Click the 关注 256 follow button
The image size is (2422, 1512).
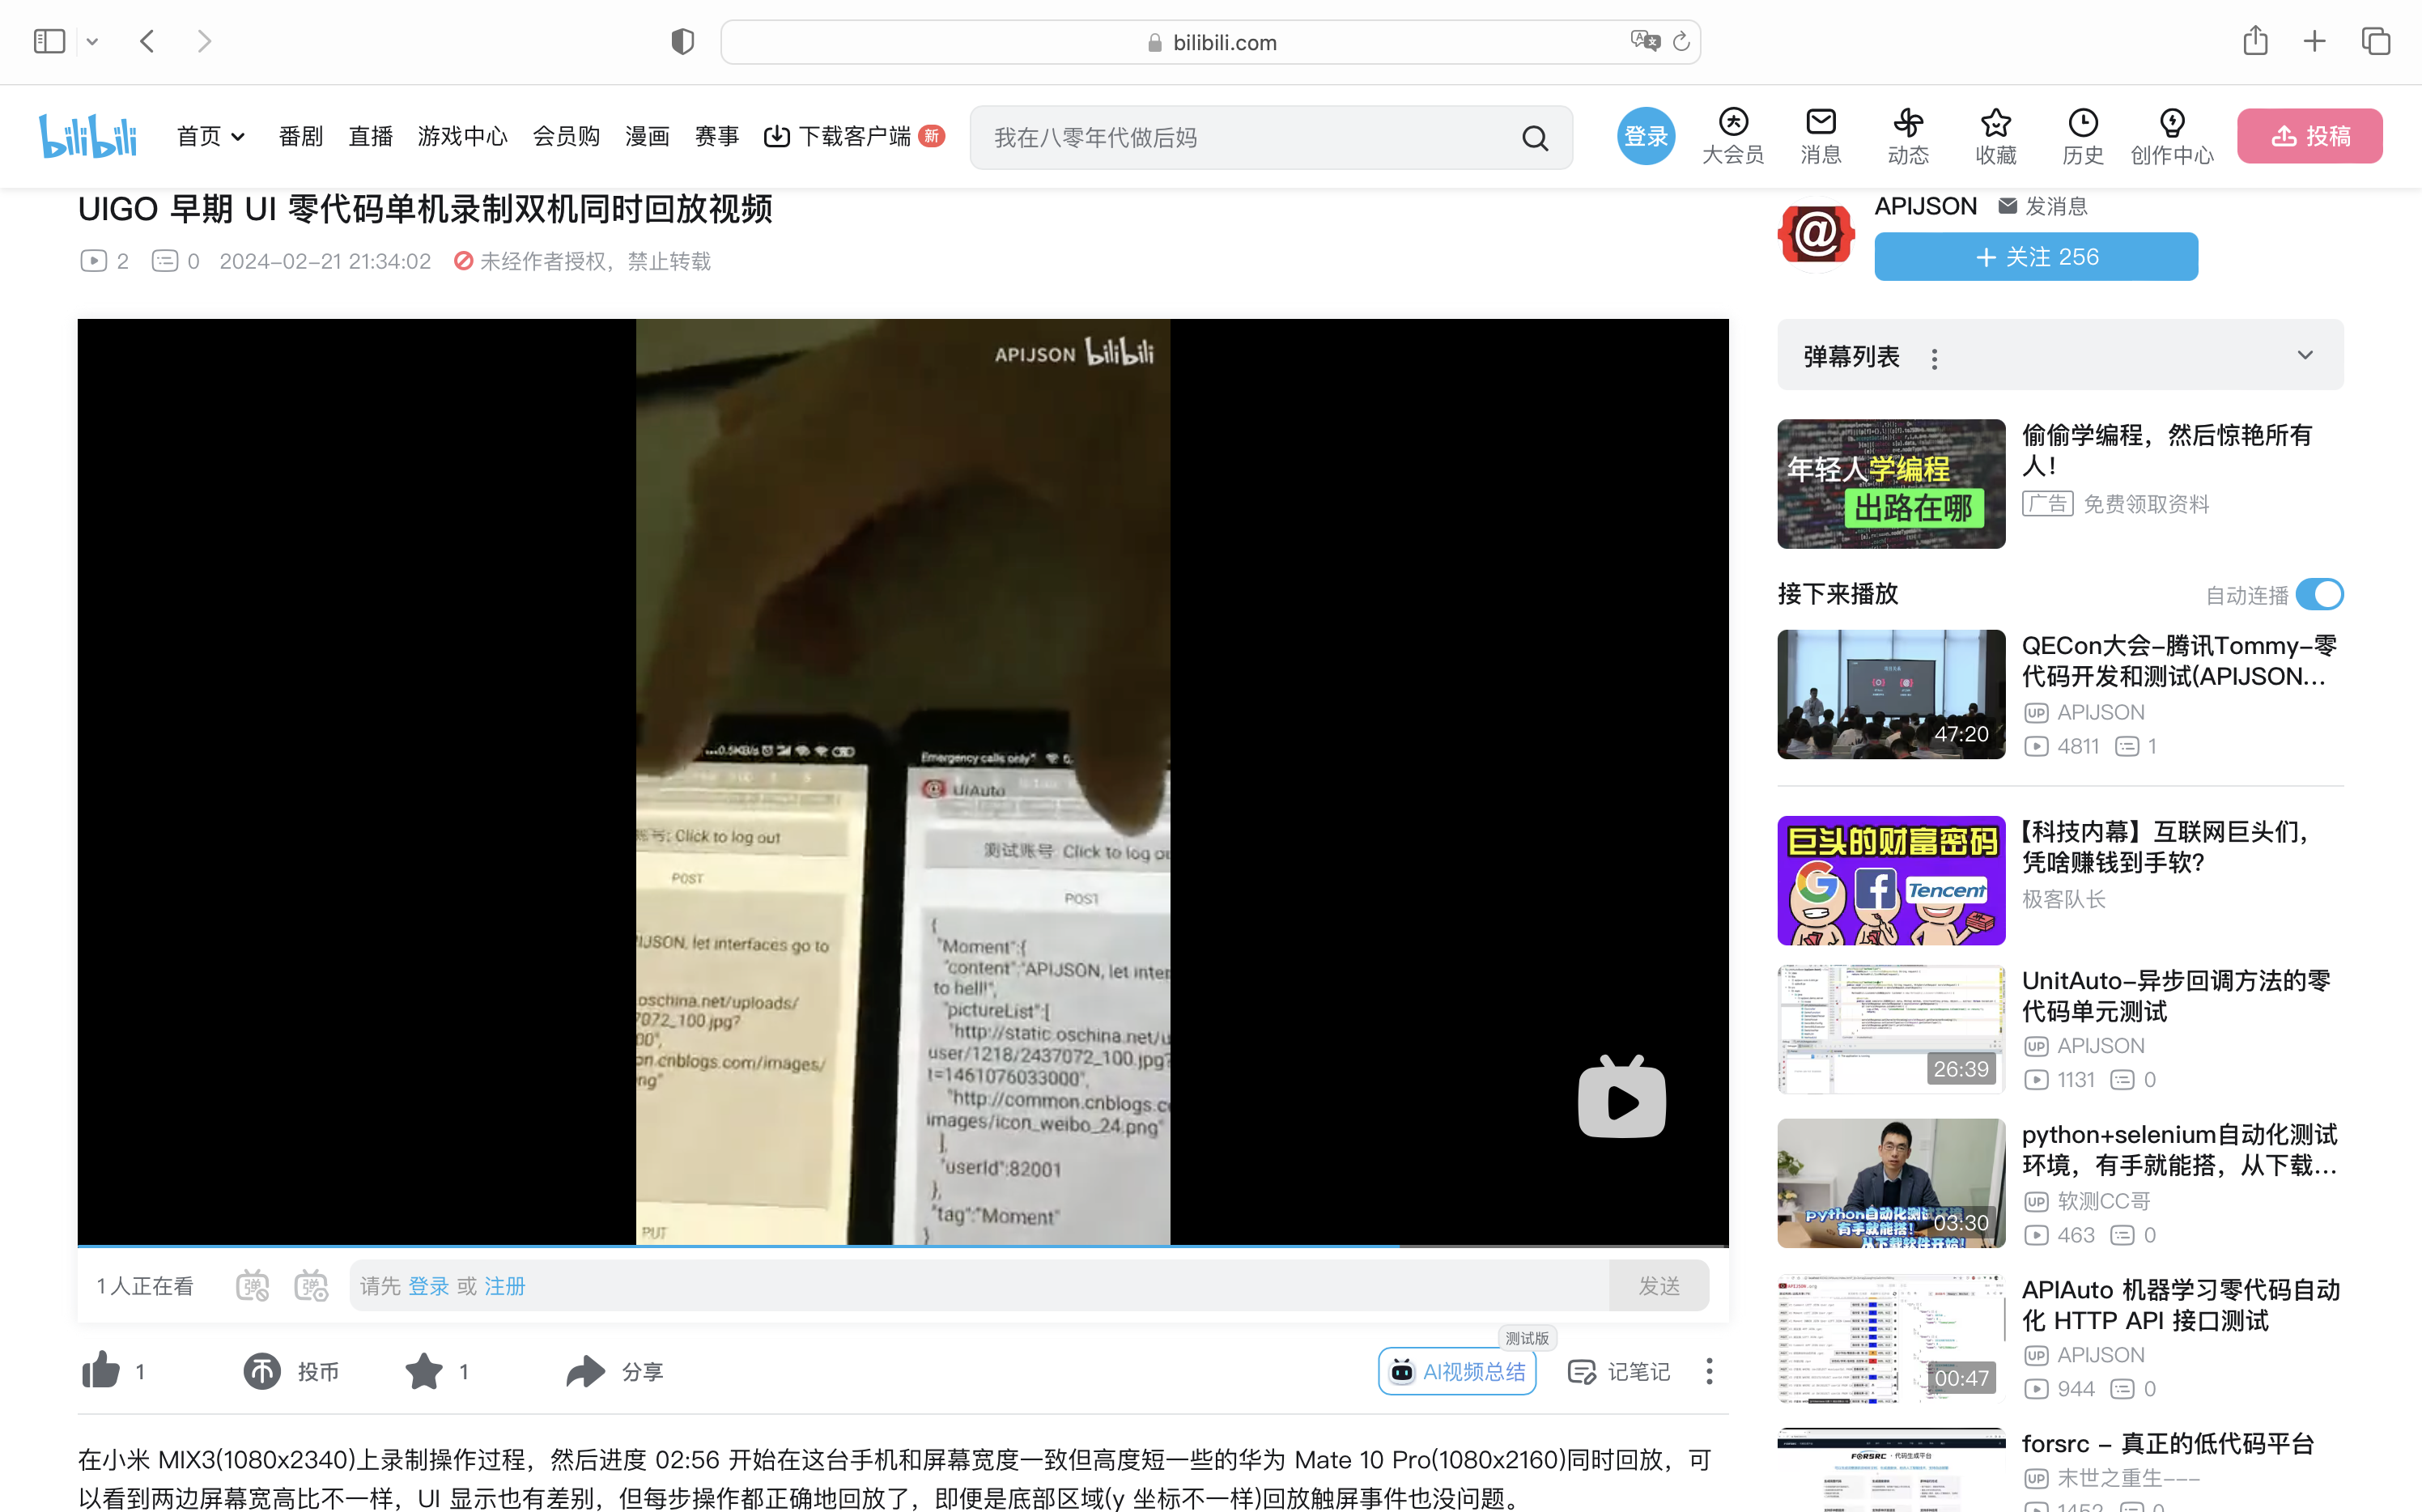tap(2035, 257)
